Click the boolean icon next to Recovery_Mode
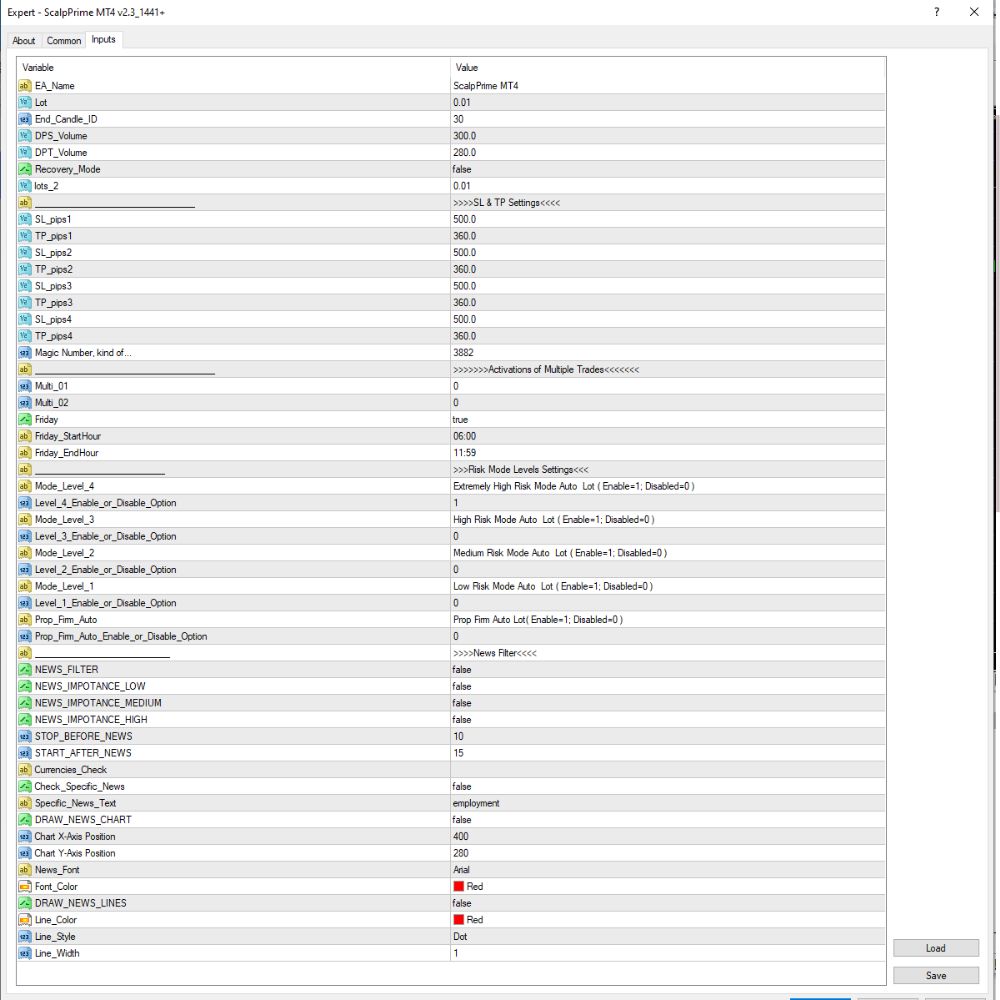This screenshot has width=1000, height=1000. point(24,169)
